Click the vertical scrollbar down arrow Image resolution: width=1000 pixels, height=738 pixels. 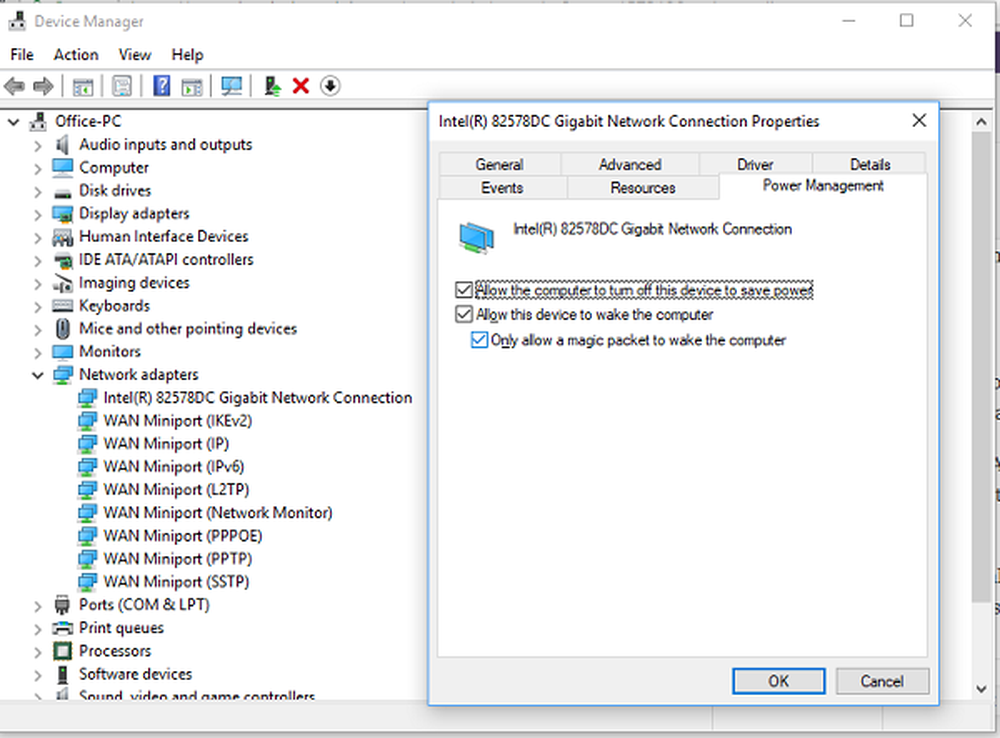tap(981, 688)
